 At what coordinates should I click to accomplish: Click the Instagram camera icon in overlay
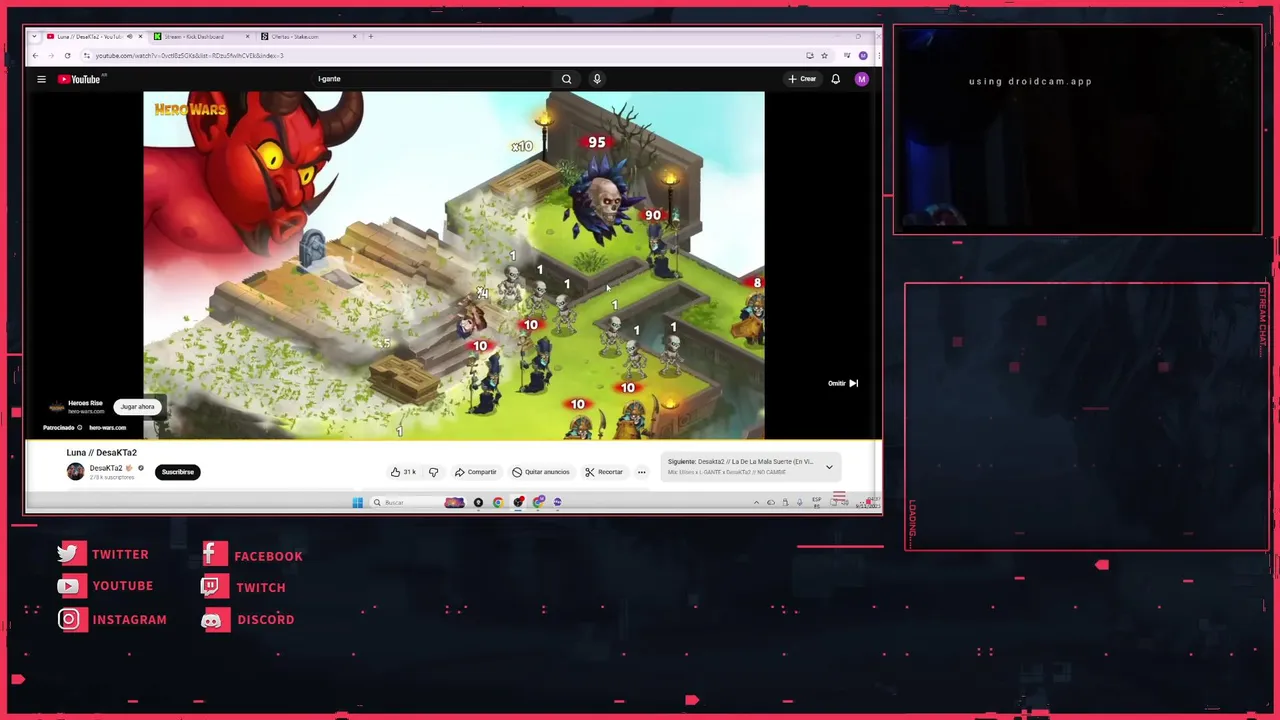tap(69, 620)
